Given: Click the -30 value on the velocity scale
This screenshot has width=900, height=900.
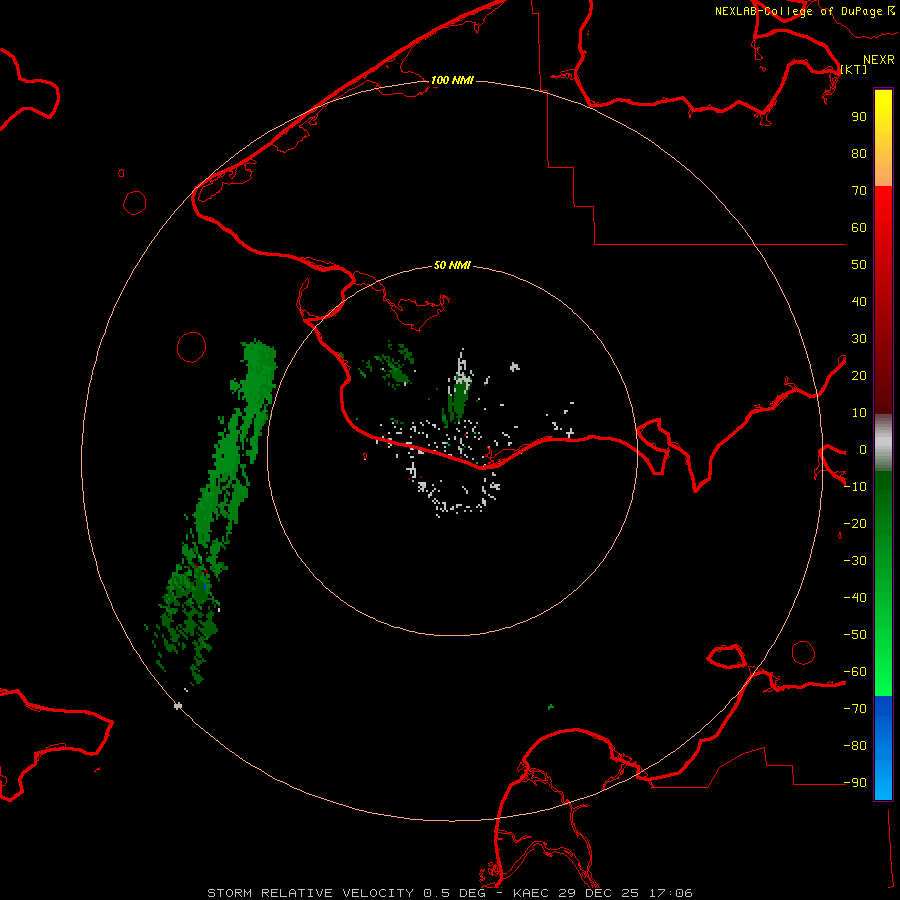Looking at the screenshot, I should click(x=855, y=561).
